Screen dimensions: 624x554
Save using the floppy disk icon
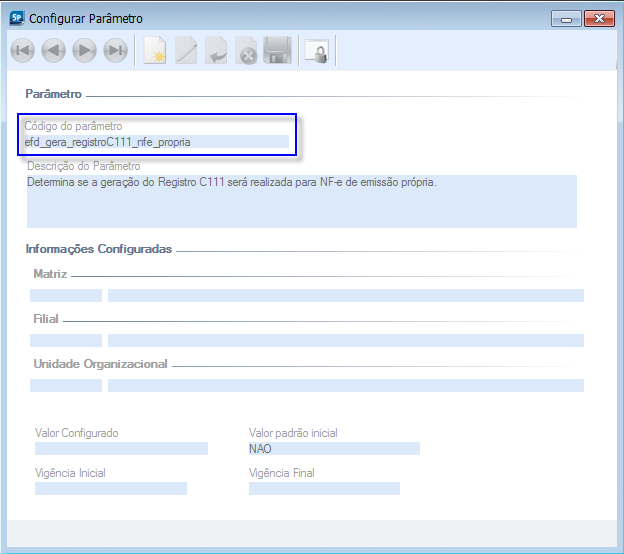coord(277,51)
